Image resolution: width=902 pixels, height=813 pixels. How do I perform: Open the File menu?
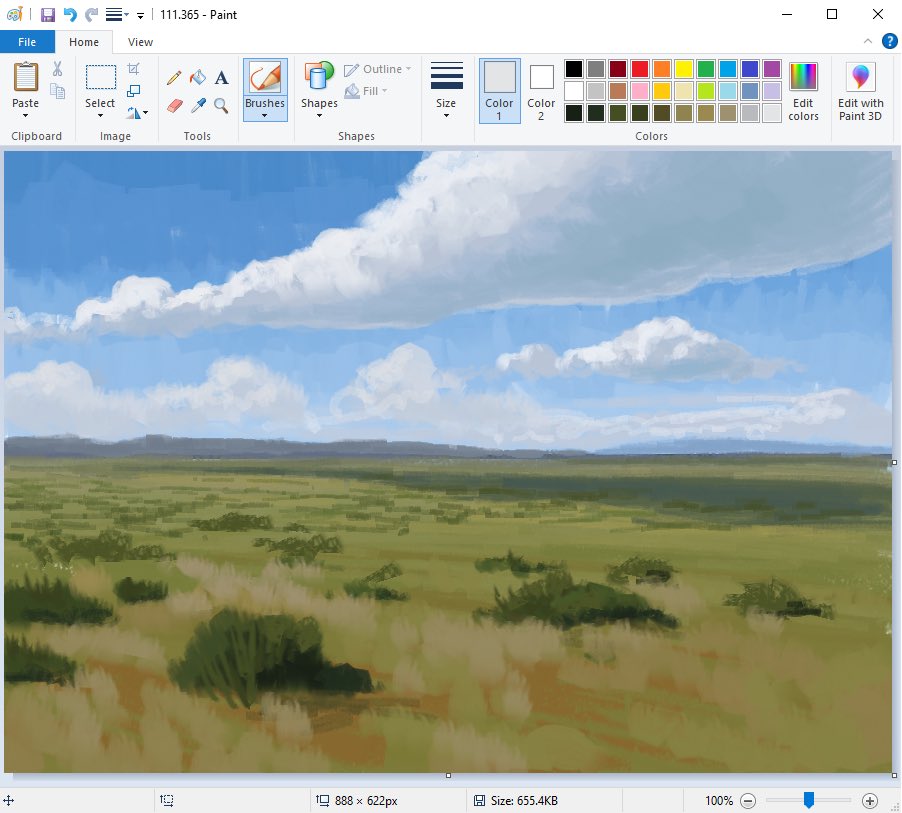[x=27, y=42]
